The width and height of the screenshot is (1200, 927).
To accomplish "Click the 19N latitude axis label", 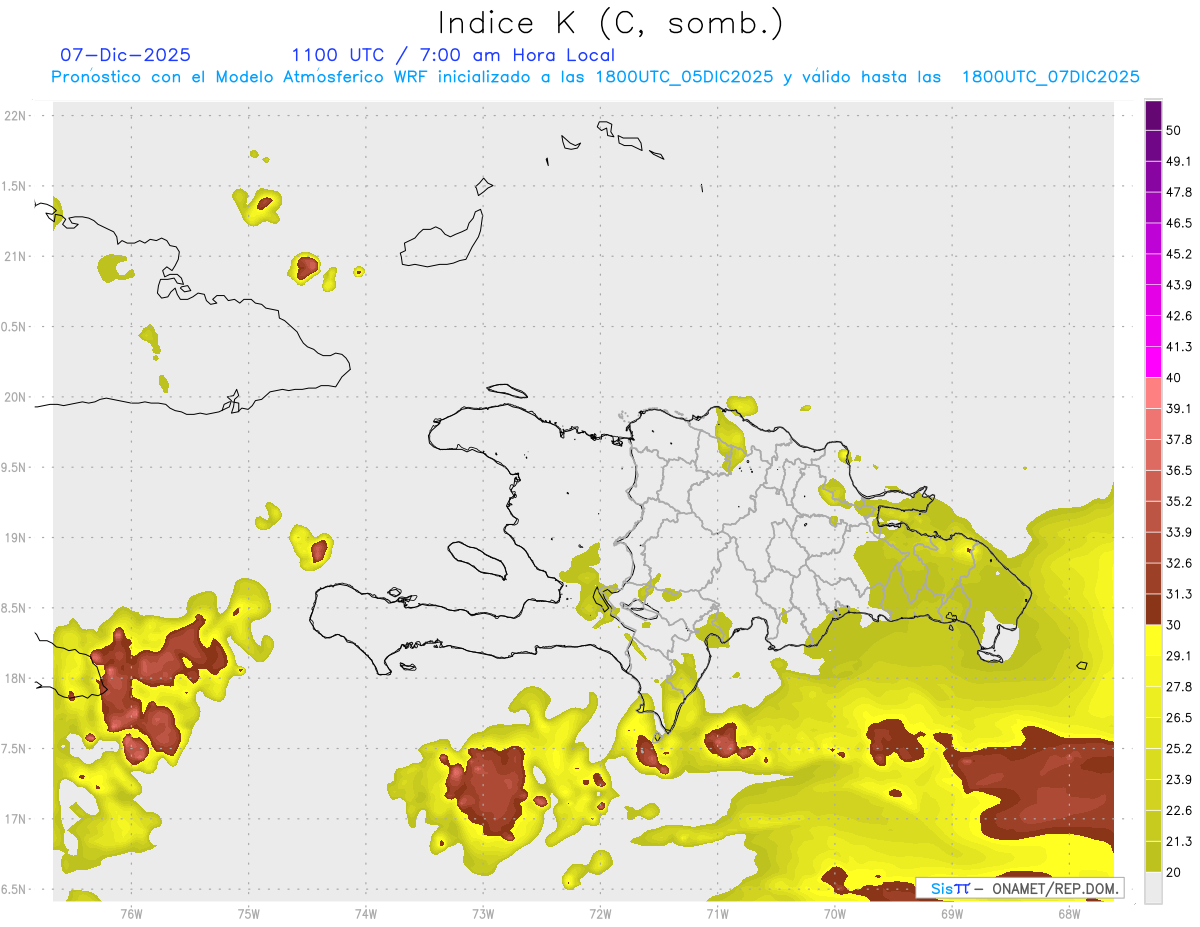I will (16, 538).
